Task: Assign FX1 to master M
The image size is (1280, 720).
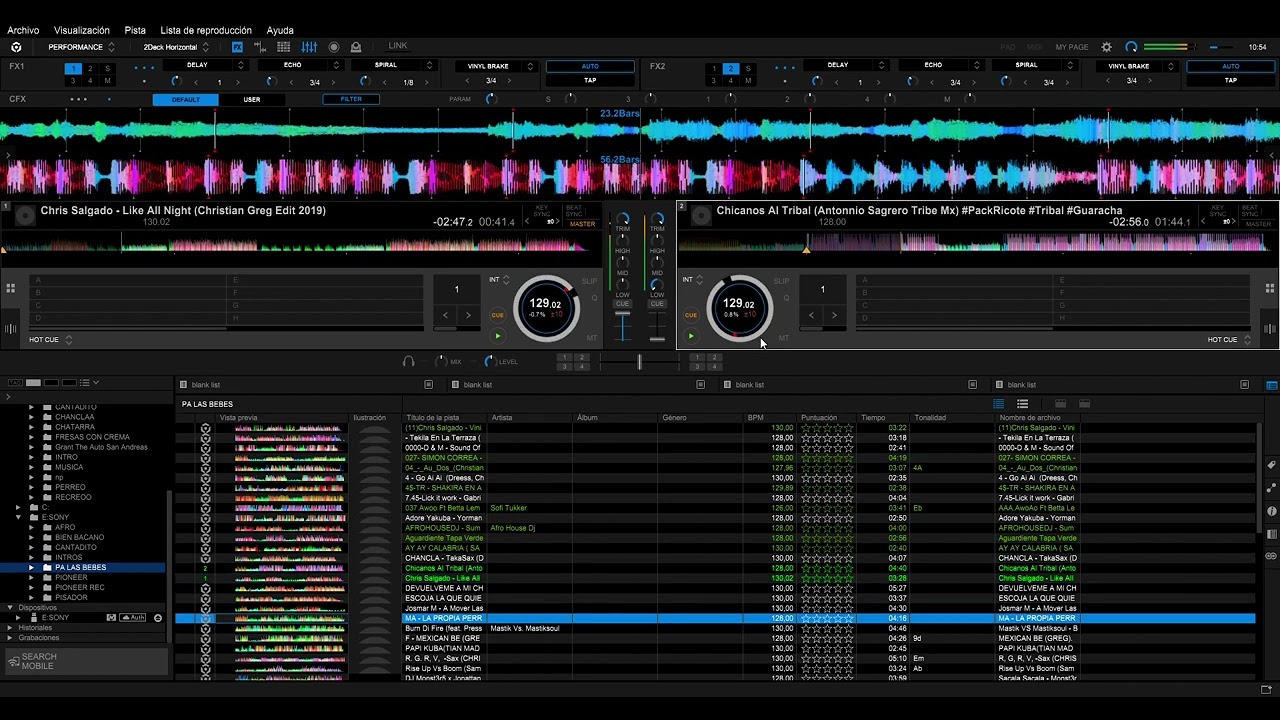Action: tap(107, 81)
